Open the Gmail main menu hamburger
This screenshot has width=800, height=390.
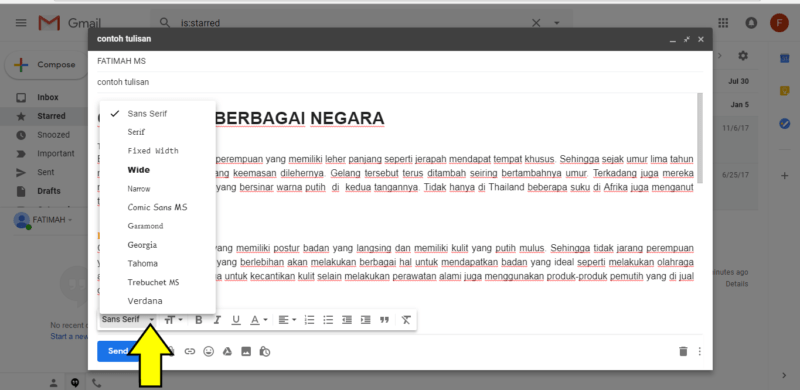tap(21, 23)
